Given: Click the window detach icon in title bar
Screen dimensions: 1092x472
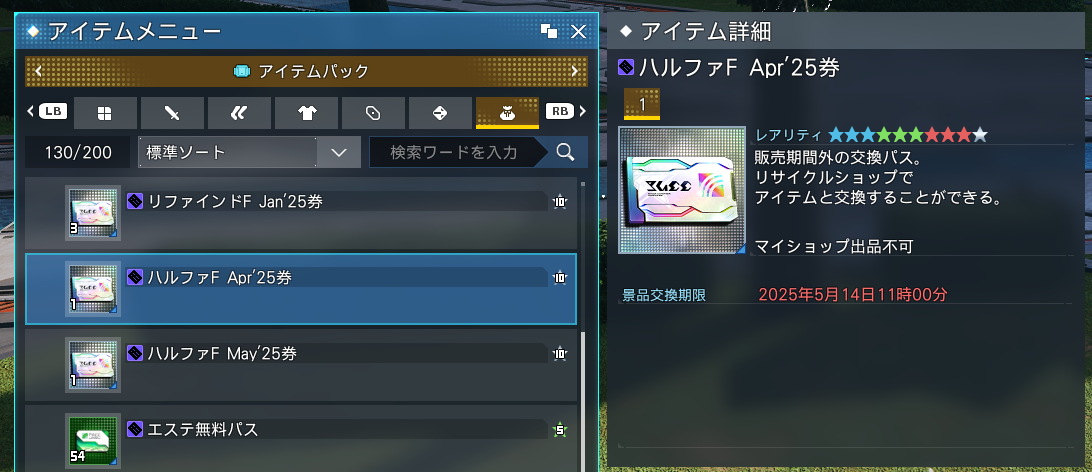Looking at the screenshot, I should click(549, 31).
